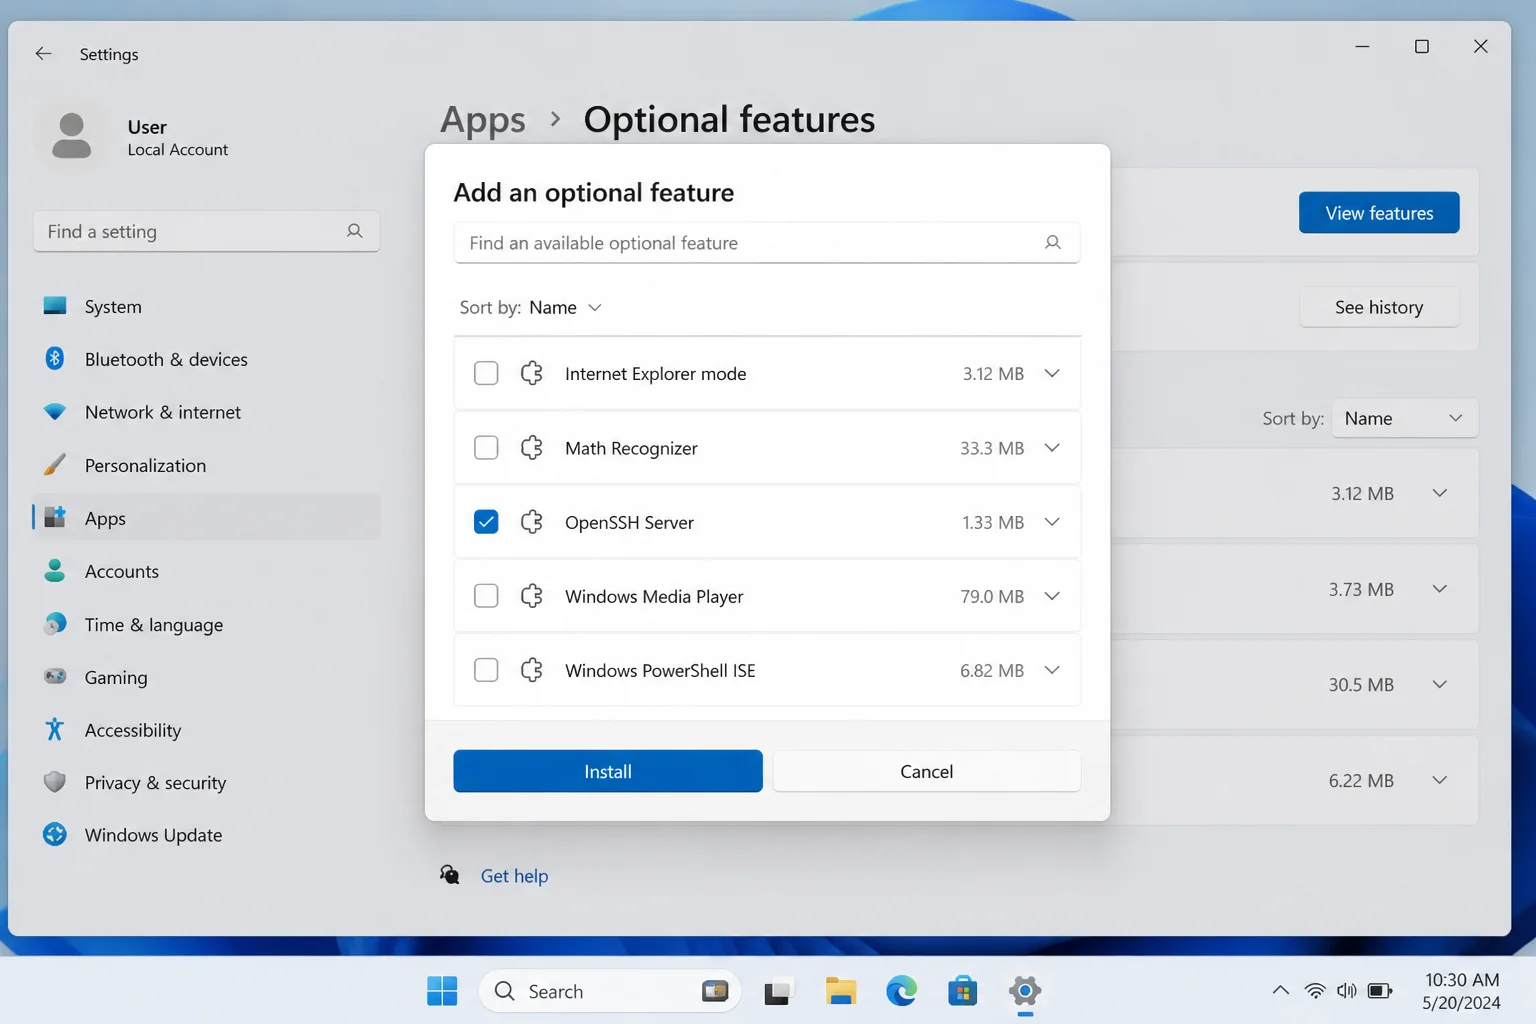Click the user avatar picture
Image resolution: width=1536 pixels, height=1024 pixels.
(x=72, y=137)
